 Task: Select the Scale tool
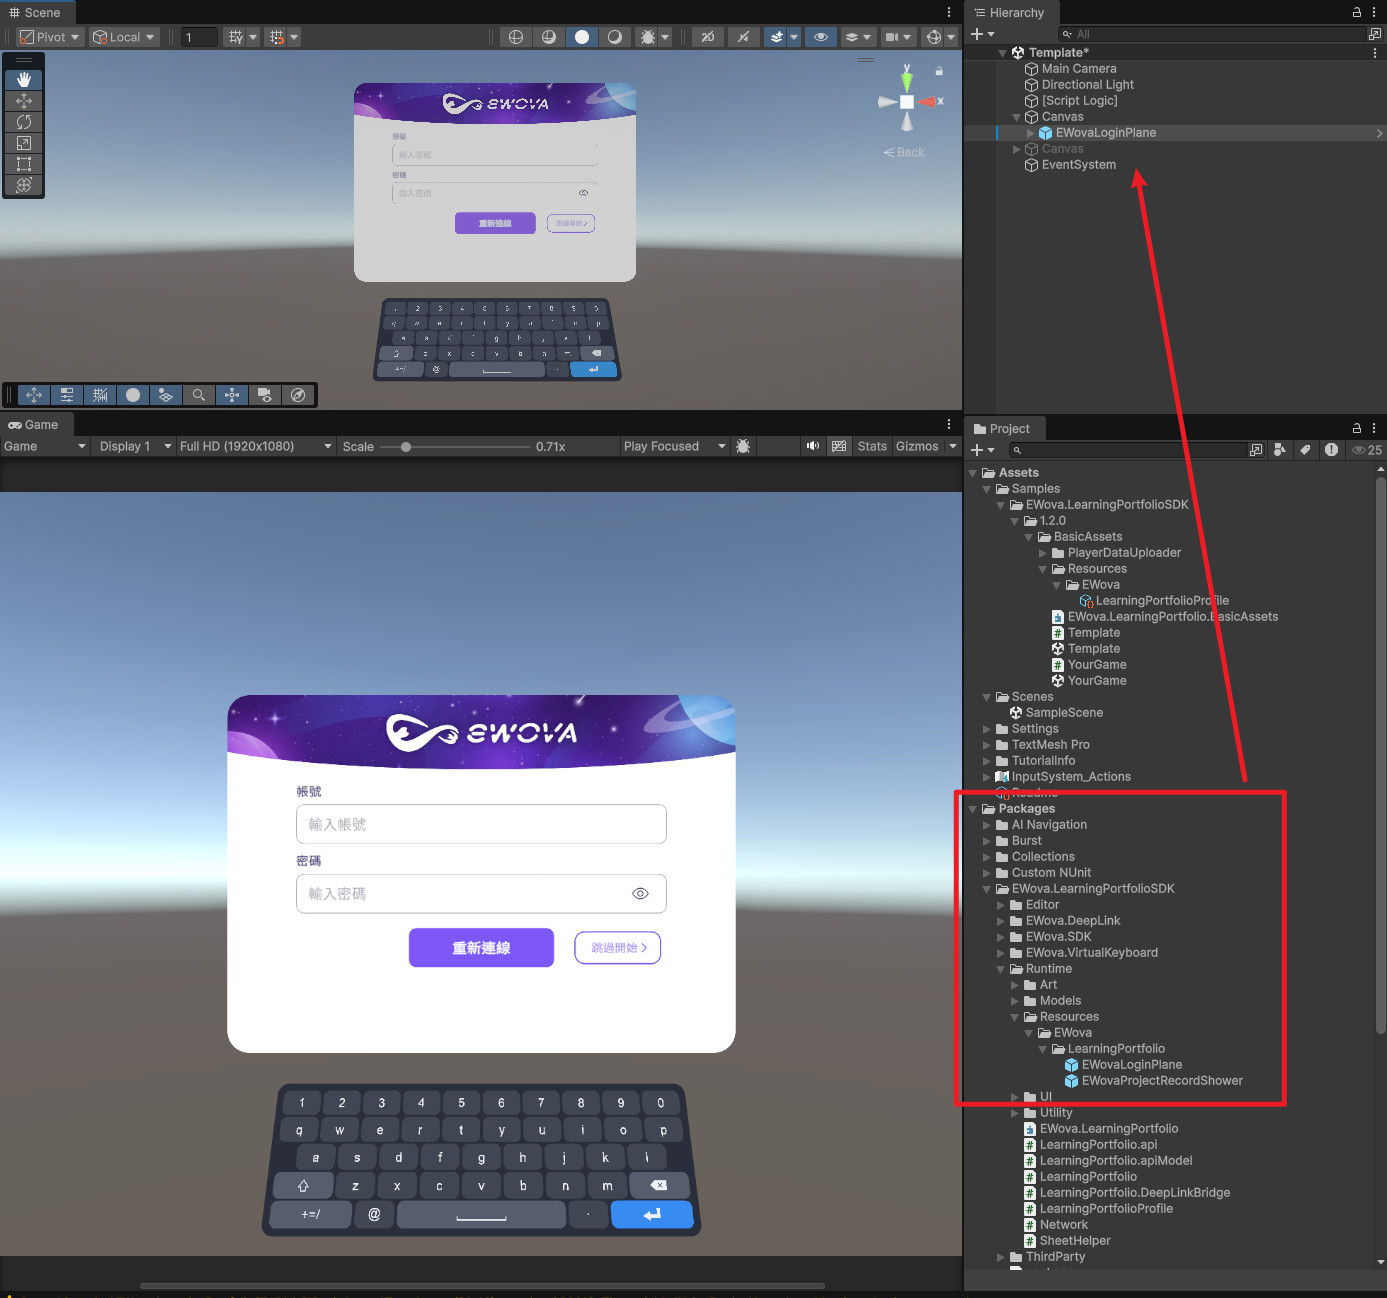pos(24,142)
